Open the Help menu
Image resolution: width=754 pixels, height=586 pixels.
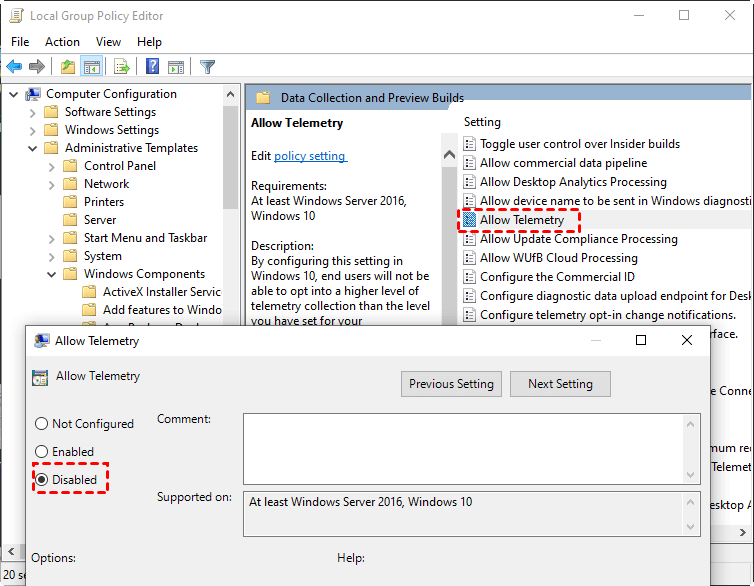coord(149,42)
